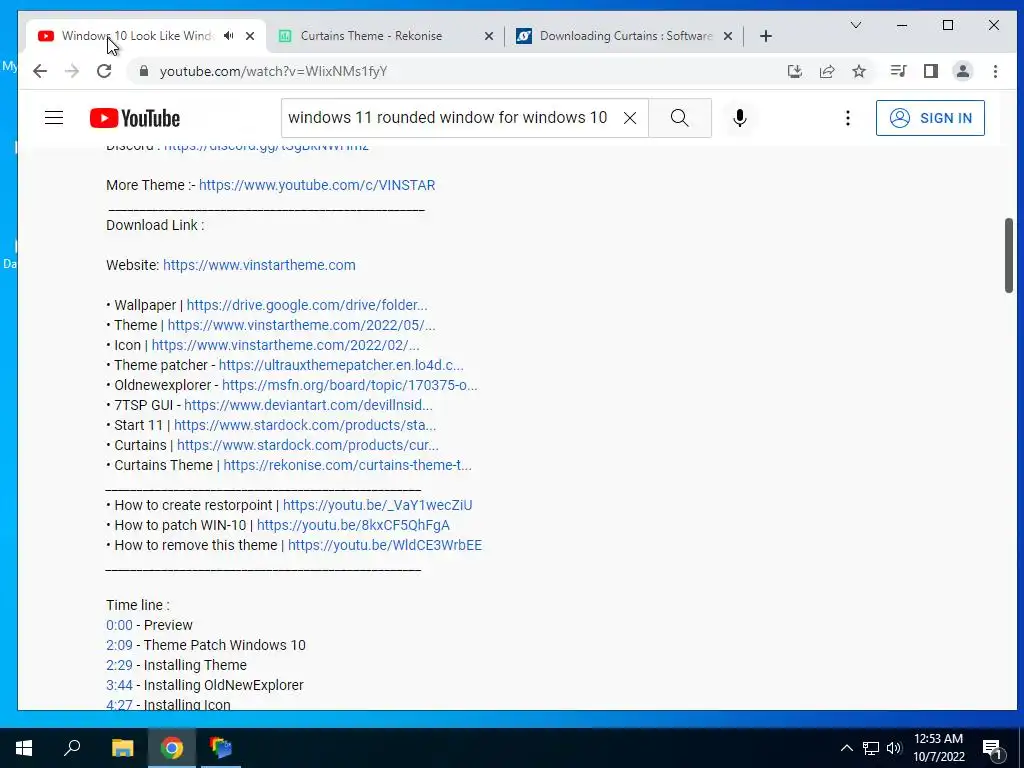
Task: Click the page vertical scrollbar thumb
Action: 1008,255
